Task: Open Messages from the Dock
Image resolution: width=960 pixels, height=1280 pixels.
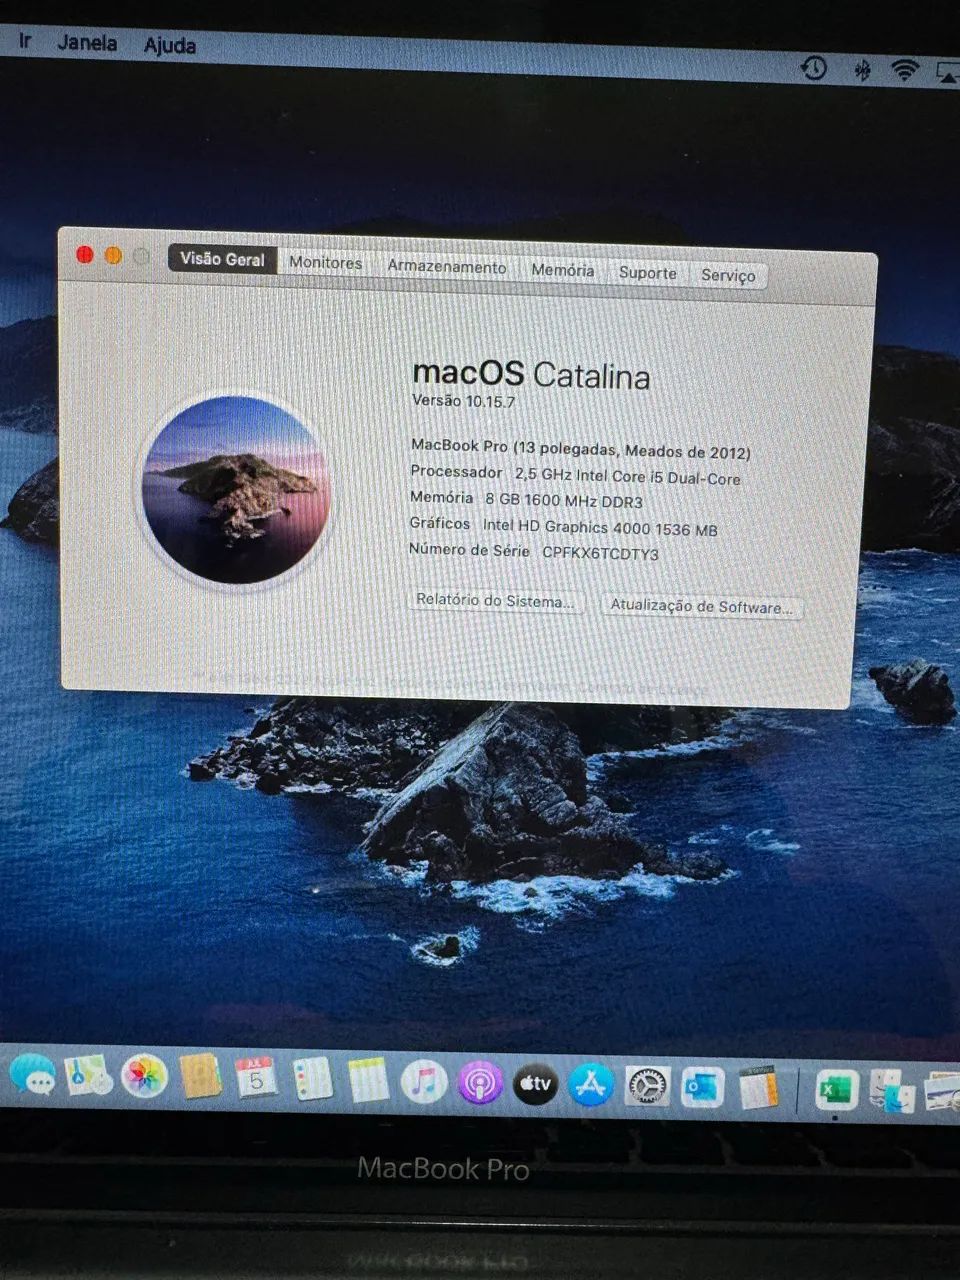Action: coord(33,1076)
